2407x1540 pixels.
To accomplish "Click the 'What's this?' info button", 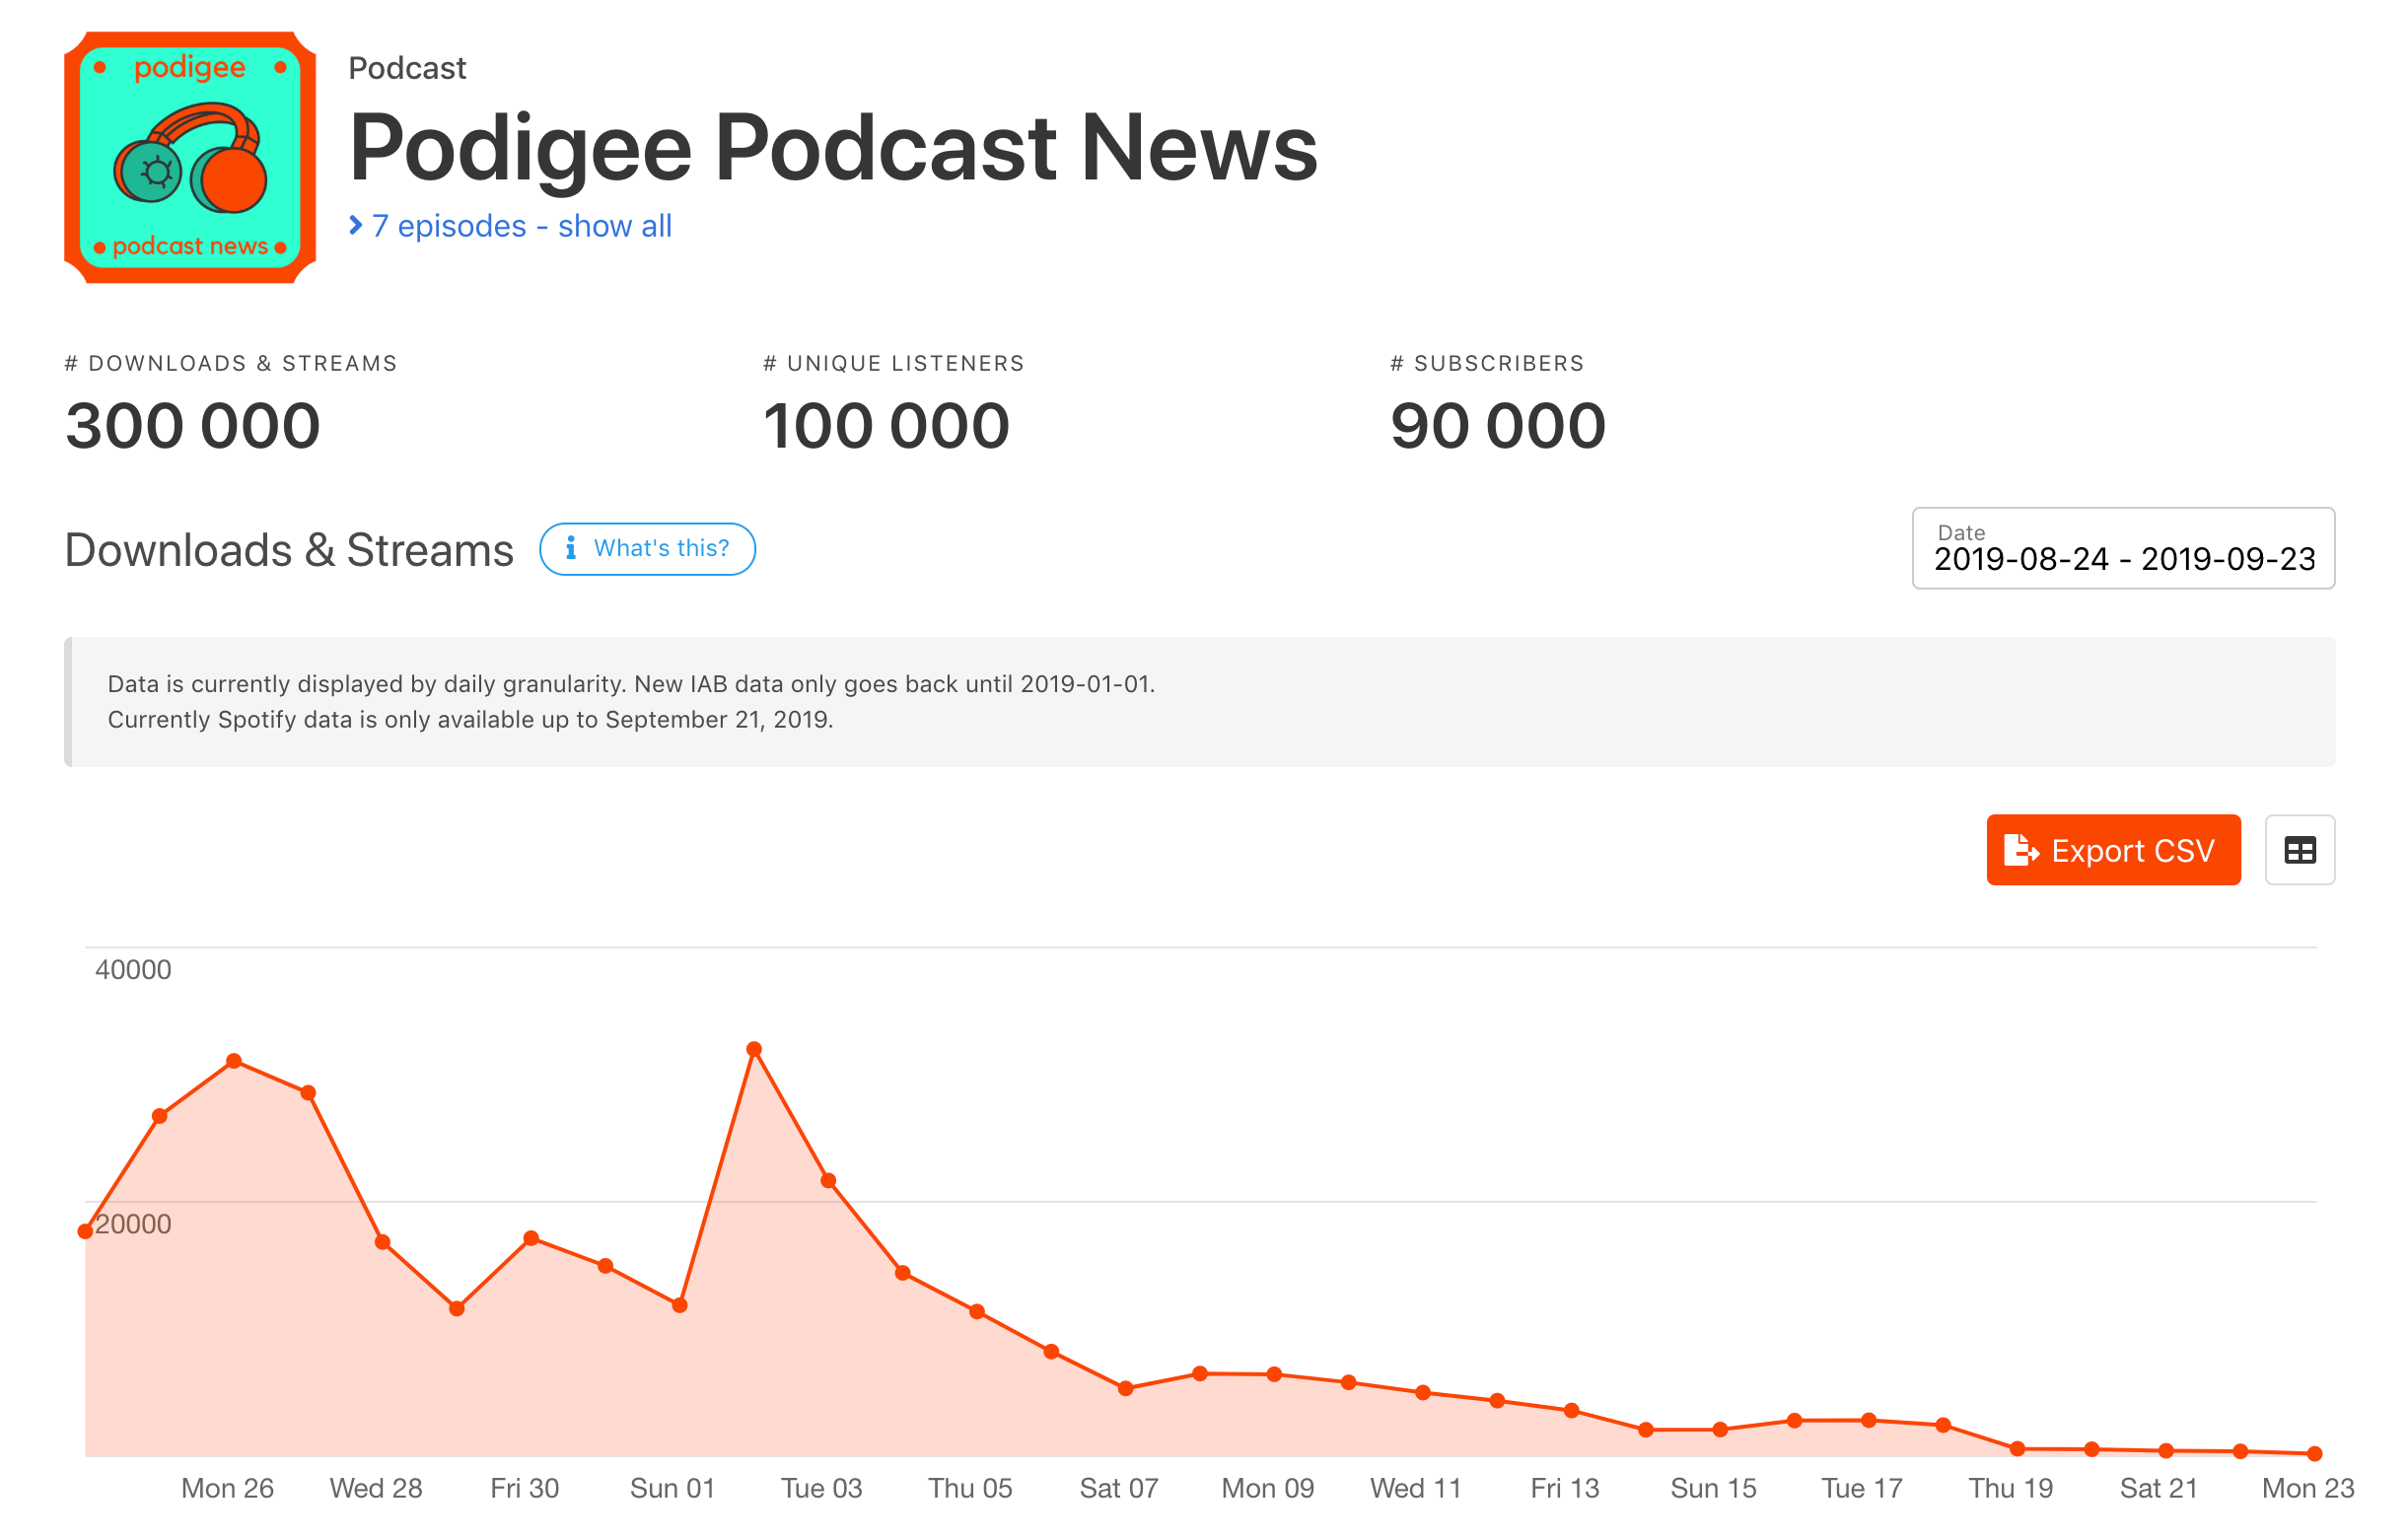I will (x=647, y=548).
